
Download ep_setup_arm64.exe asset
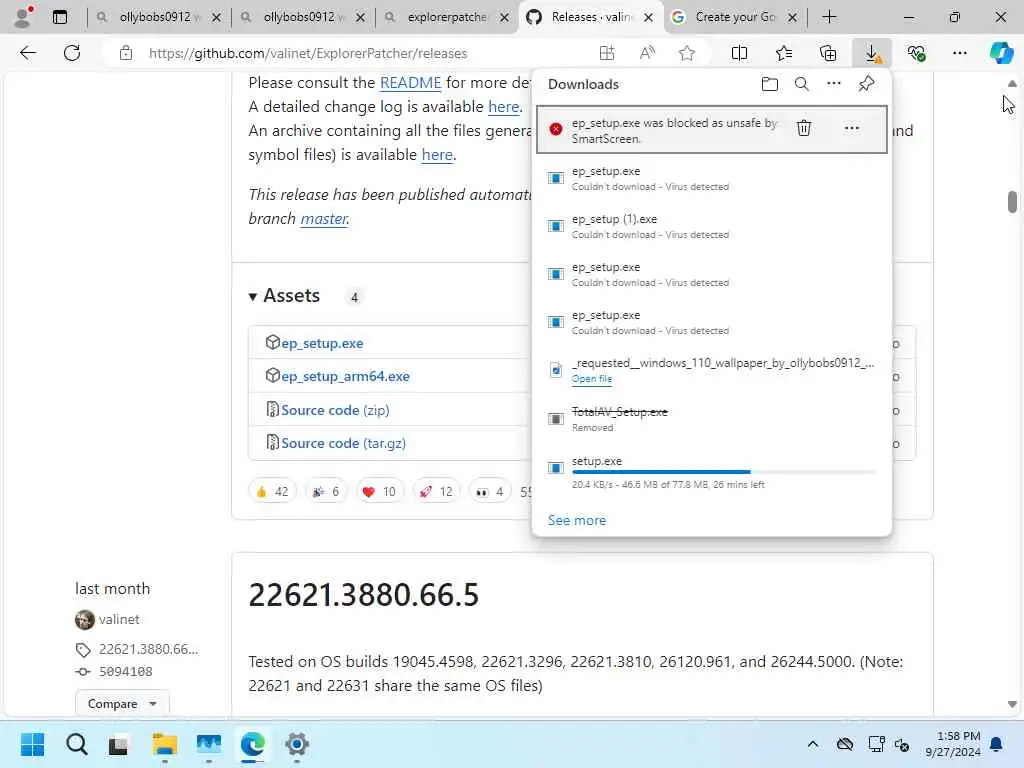pyautogui.click(x=345, y=376)
